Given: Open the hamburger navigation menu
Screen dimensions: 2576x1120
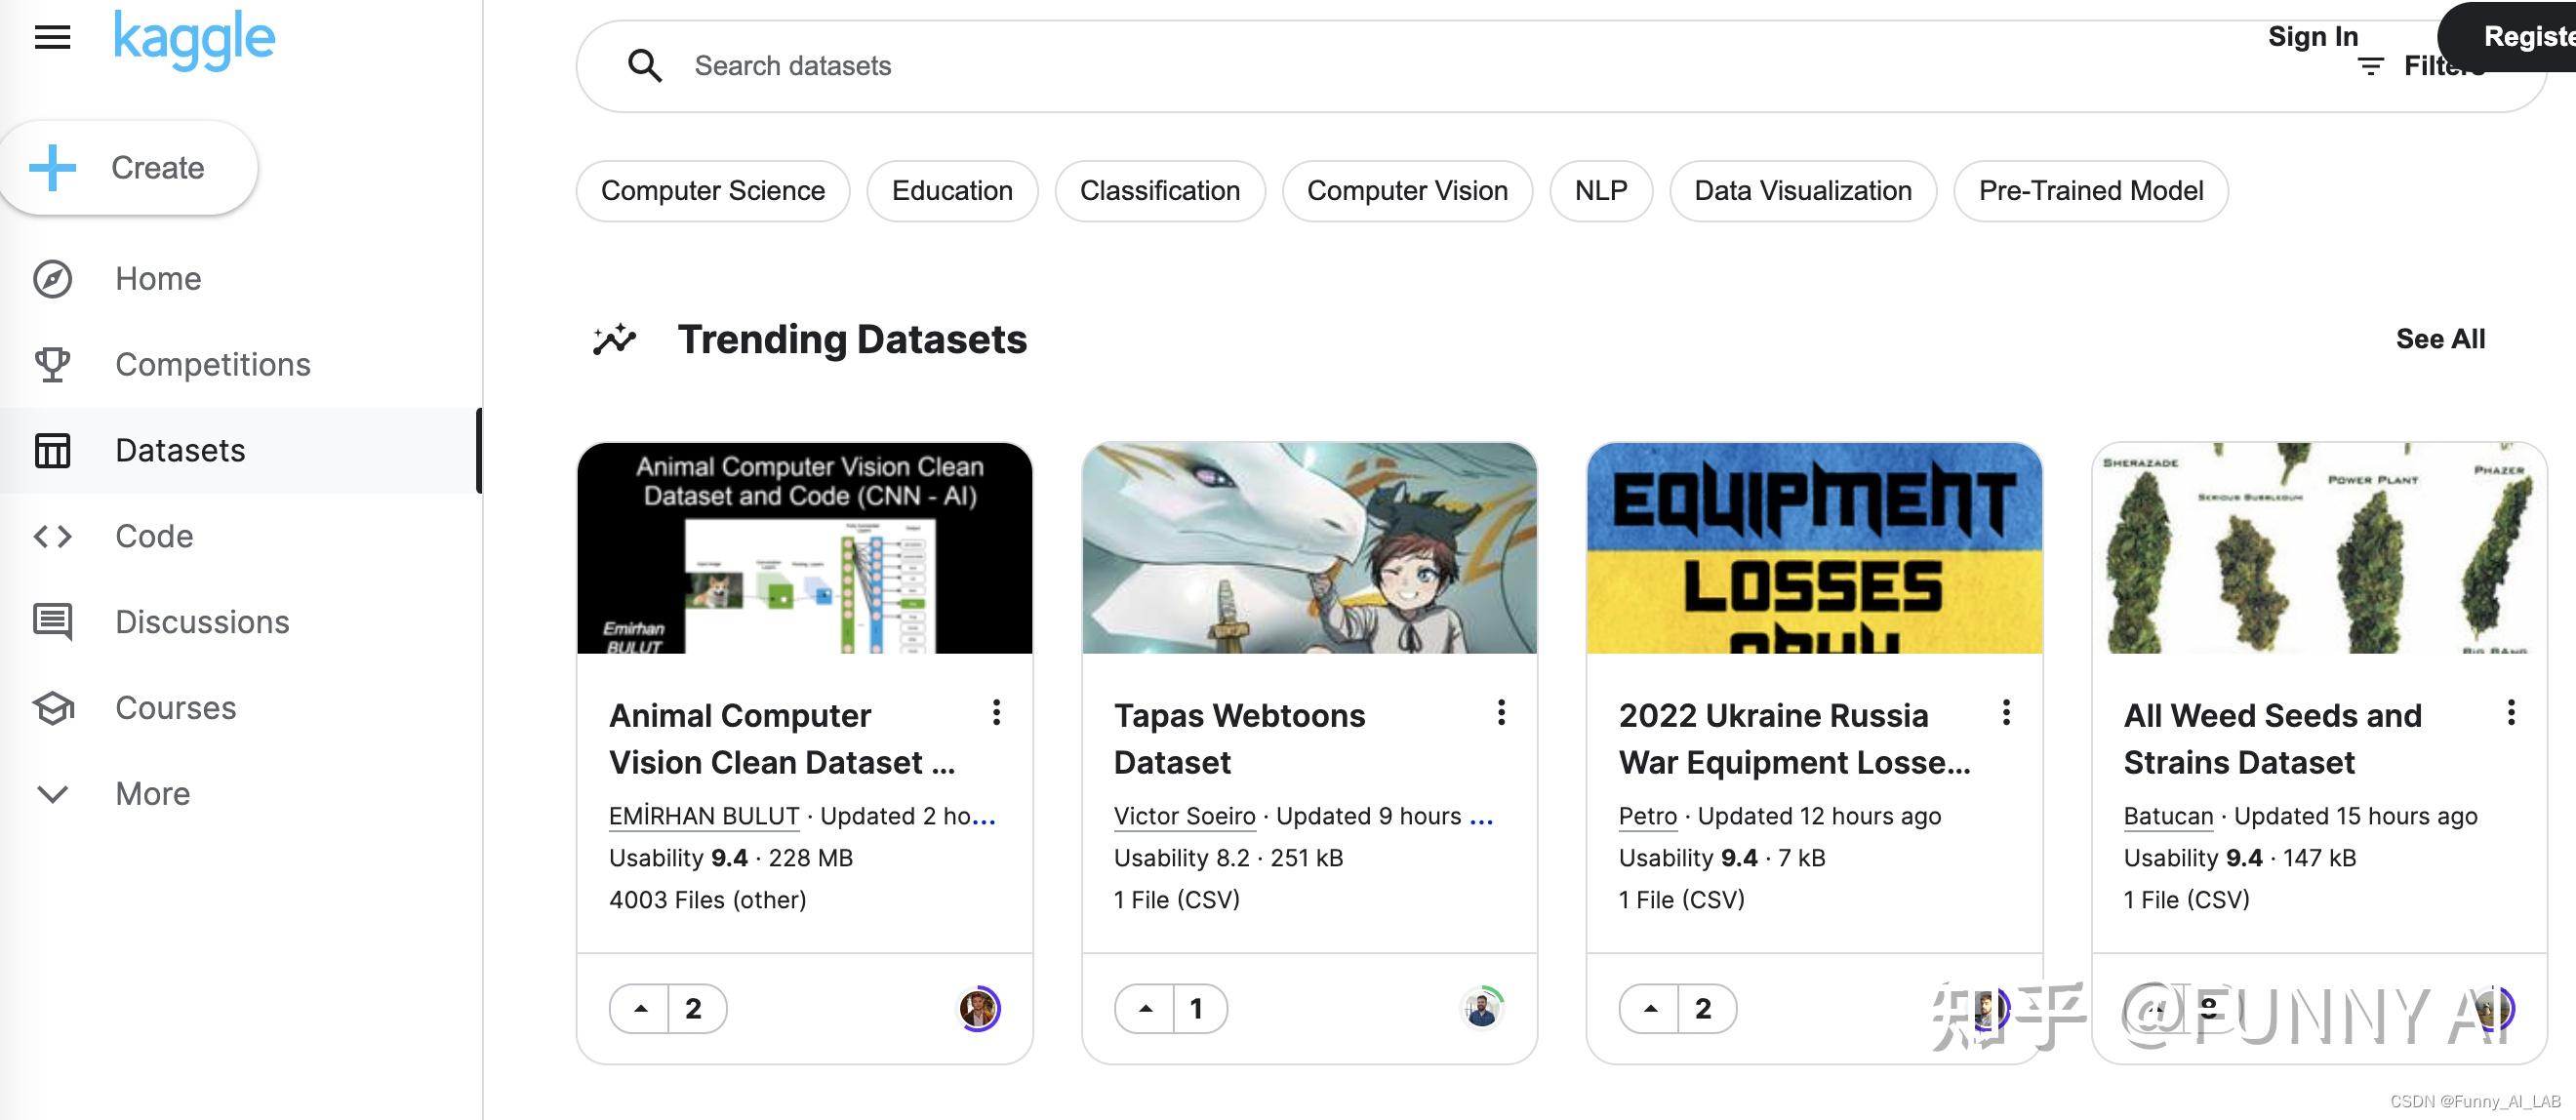Looking at the screenshot, I should pyautogui.click(x=52, y=38).
